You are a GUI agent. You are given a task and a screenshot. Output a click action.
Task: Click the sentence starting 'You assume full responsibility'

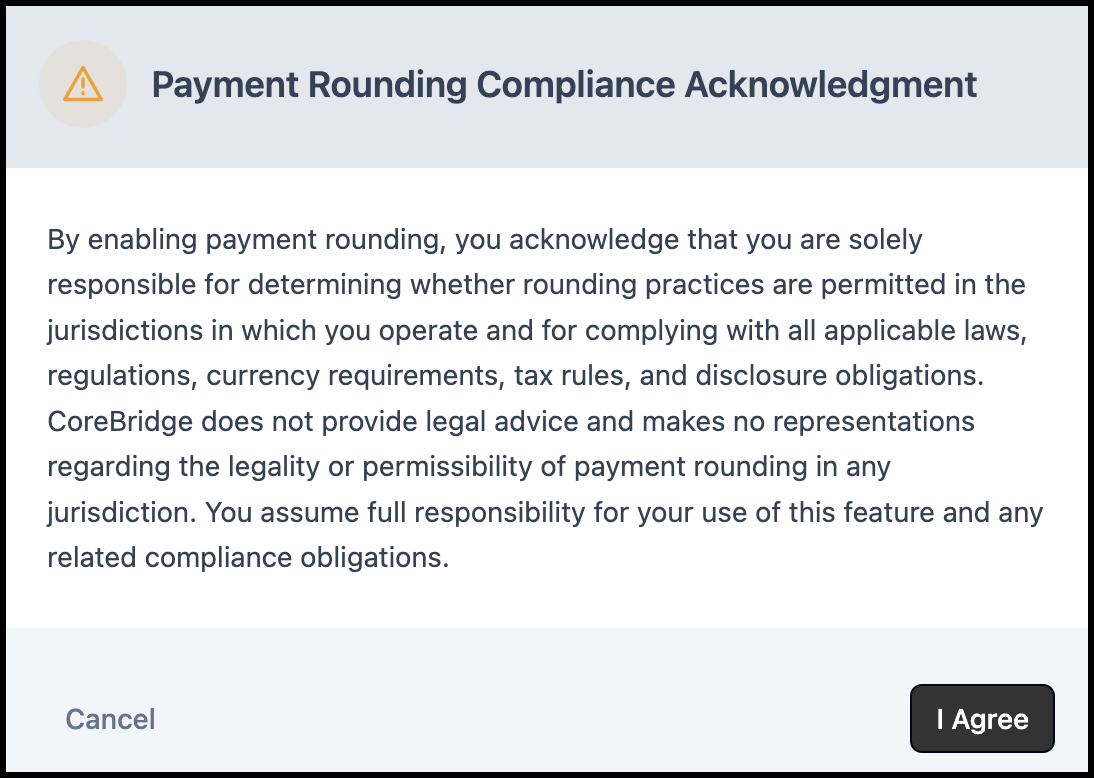point(624,512)
